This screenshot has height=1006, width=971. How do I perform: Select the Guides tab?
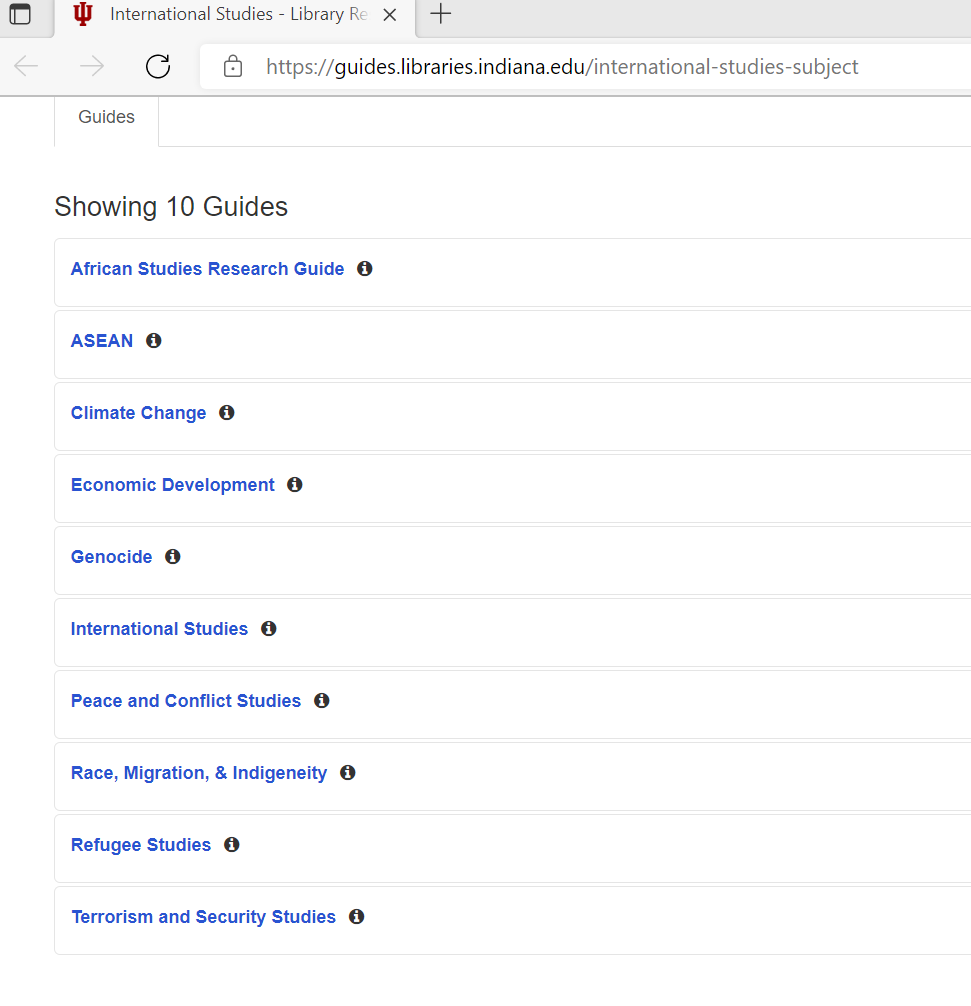coord(106,117)
